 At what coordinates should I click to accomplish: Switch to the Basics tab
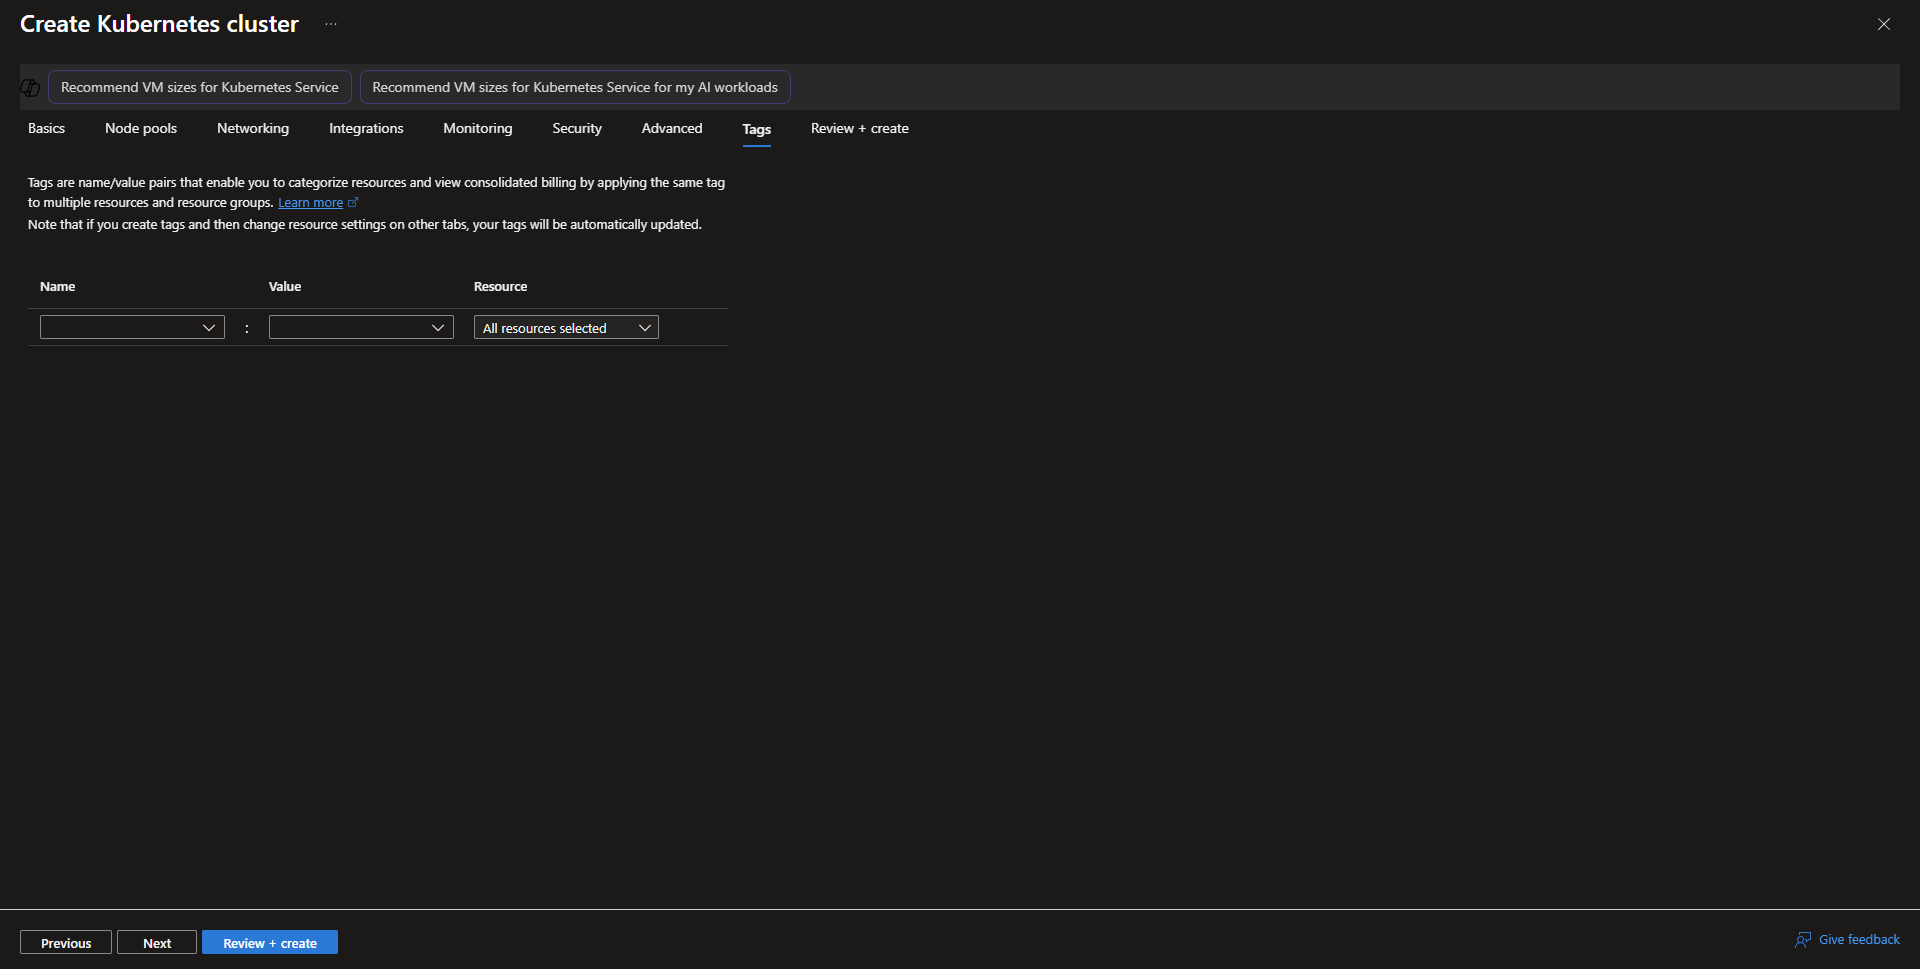click(x=46, y=129)
